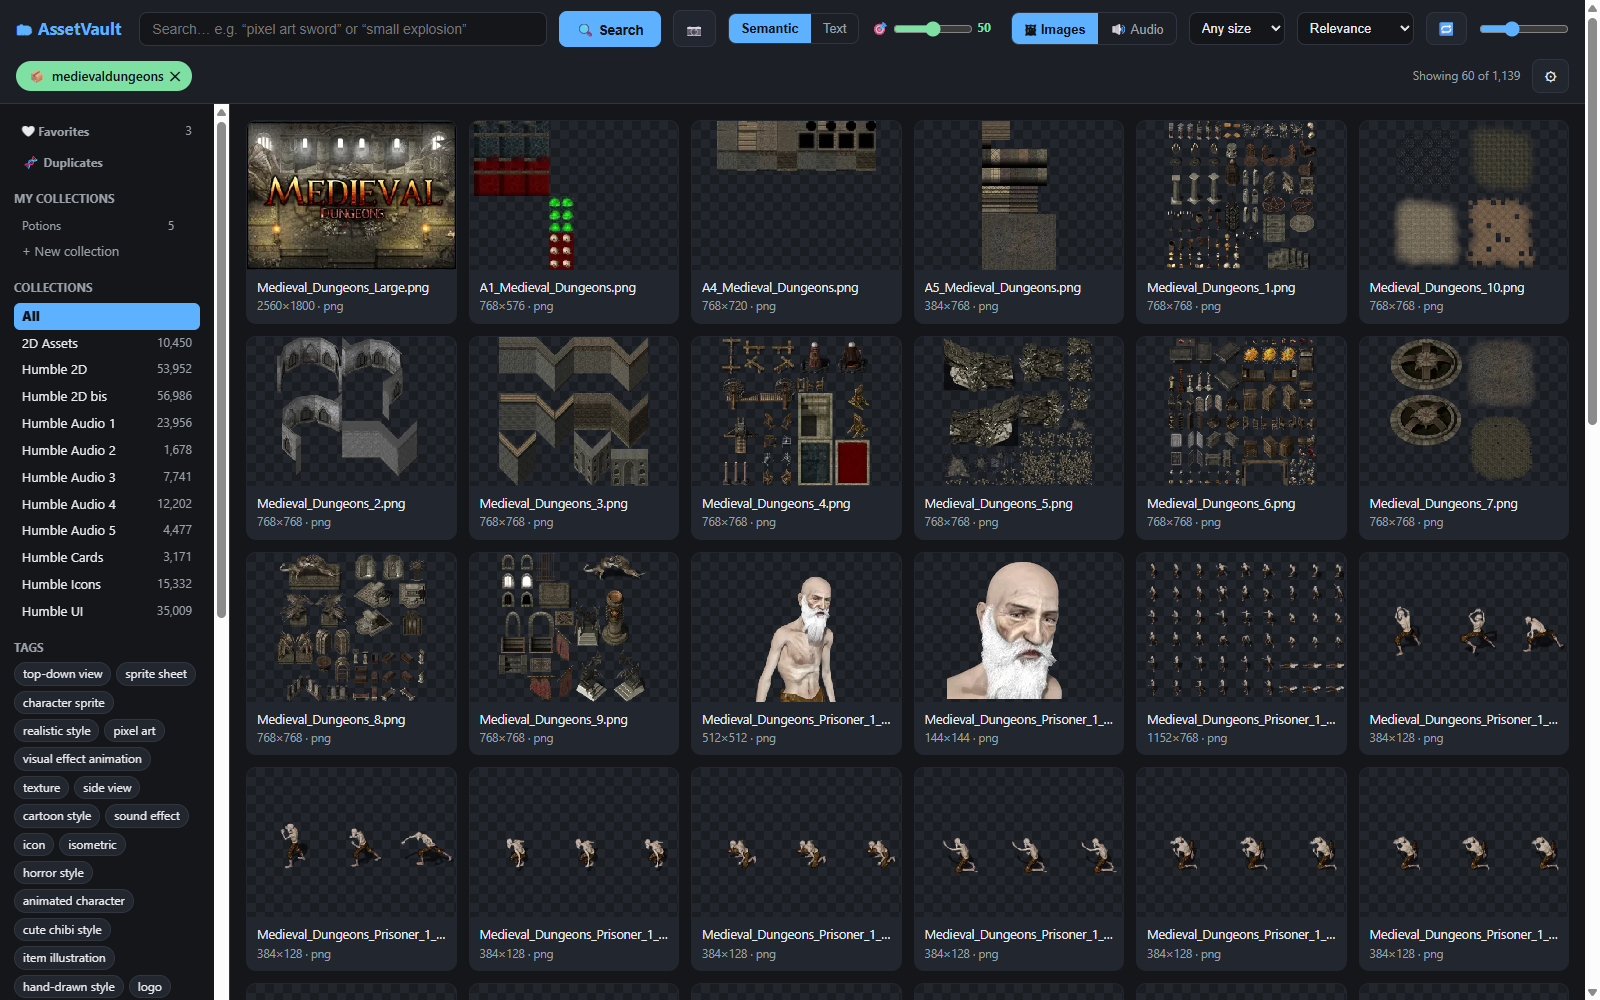The image size is (1600, 1000).
Task: Filter by the sound effect tag
Action: point(147,816)
